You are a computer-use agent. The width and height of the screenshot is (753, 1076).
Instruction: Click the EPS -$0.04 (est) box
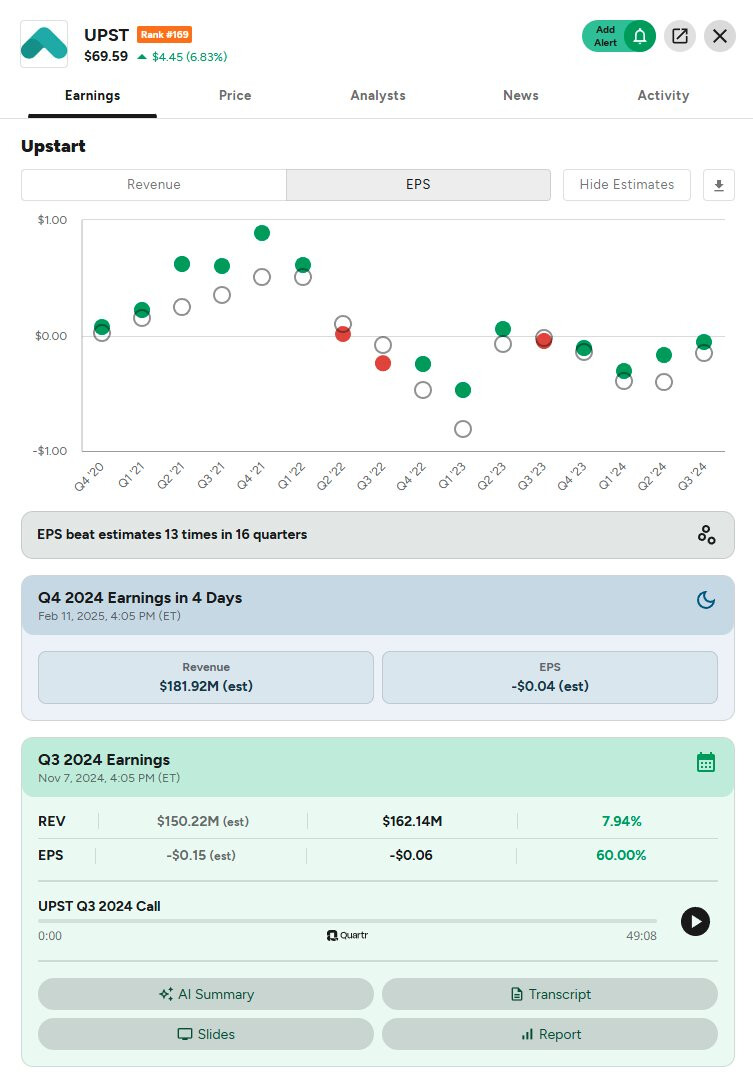tap(550, 677)
